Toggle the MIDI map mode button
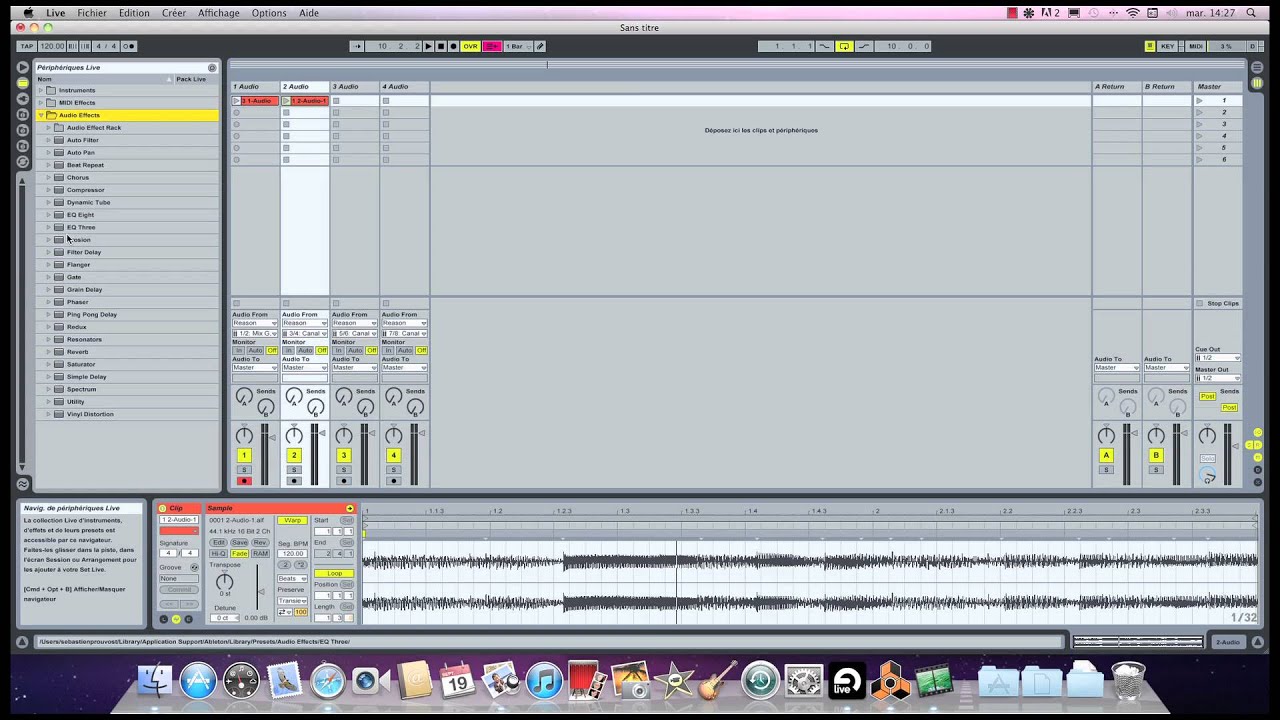The width and height of the screenshot is (1280, 720). [x=1196, y=46]
